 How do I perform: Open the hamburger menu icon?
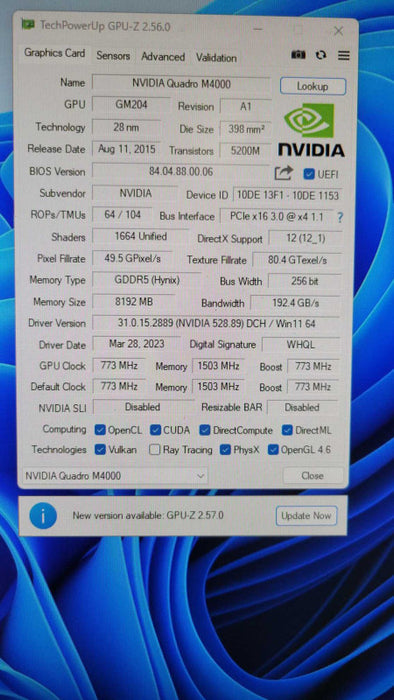343,55
